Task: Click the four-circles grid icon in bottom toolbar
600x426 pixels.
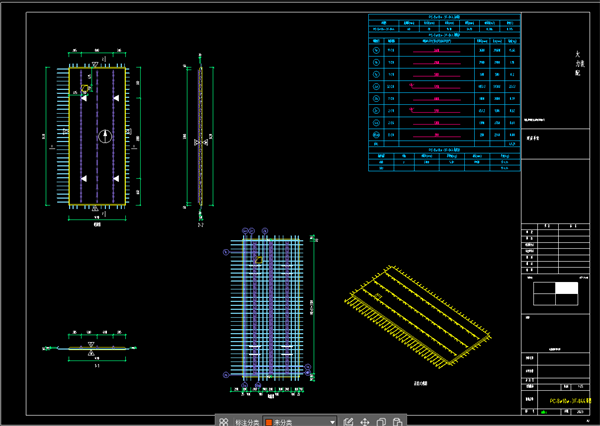Action: 224,422
